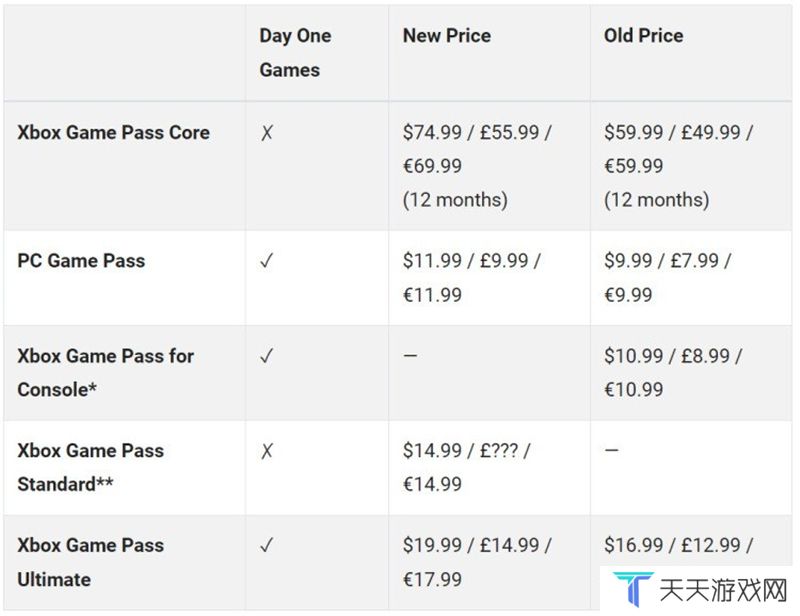Click the X mark in Game Pass Standard row

[267, 451]
